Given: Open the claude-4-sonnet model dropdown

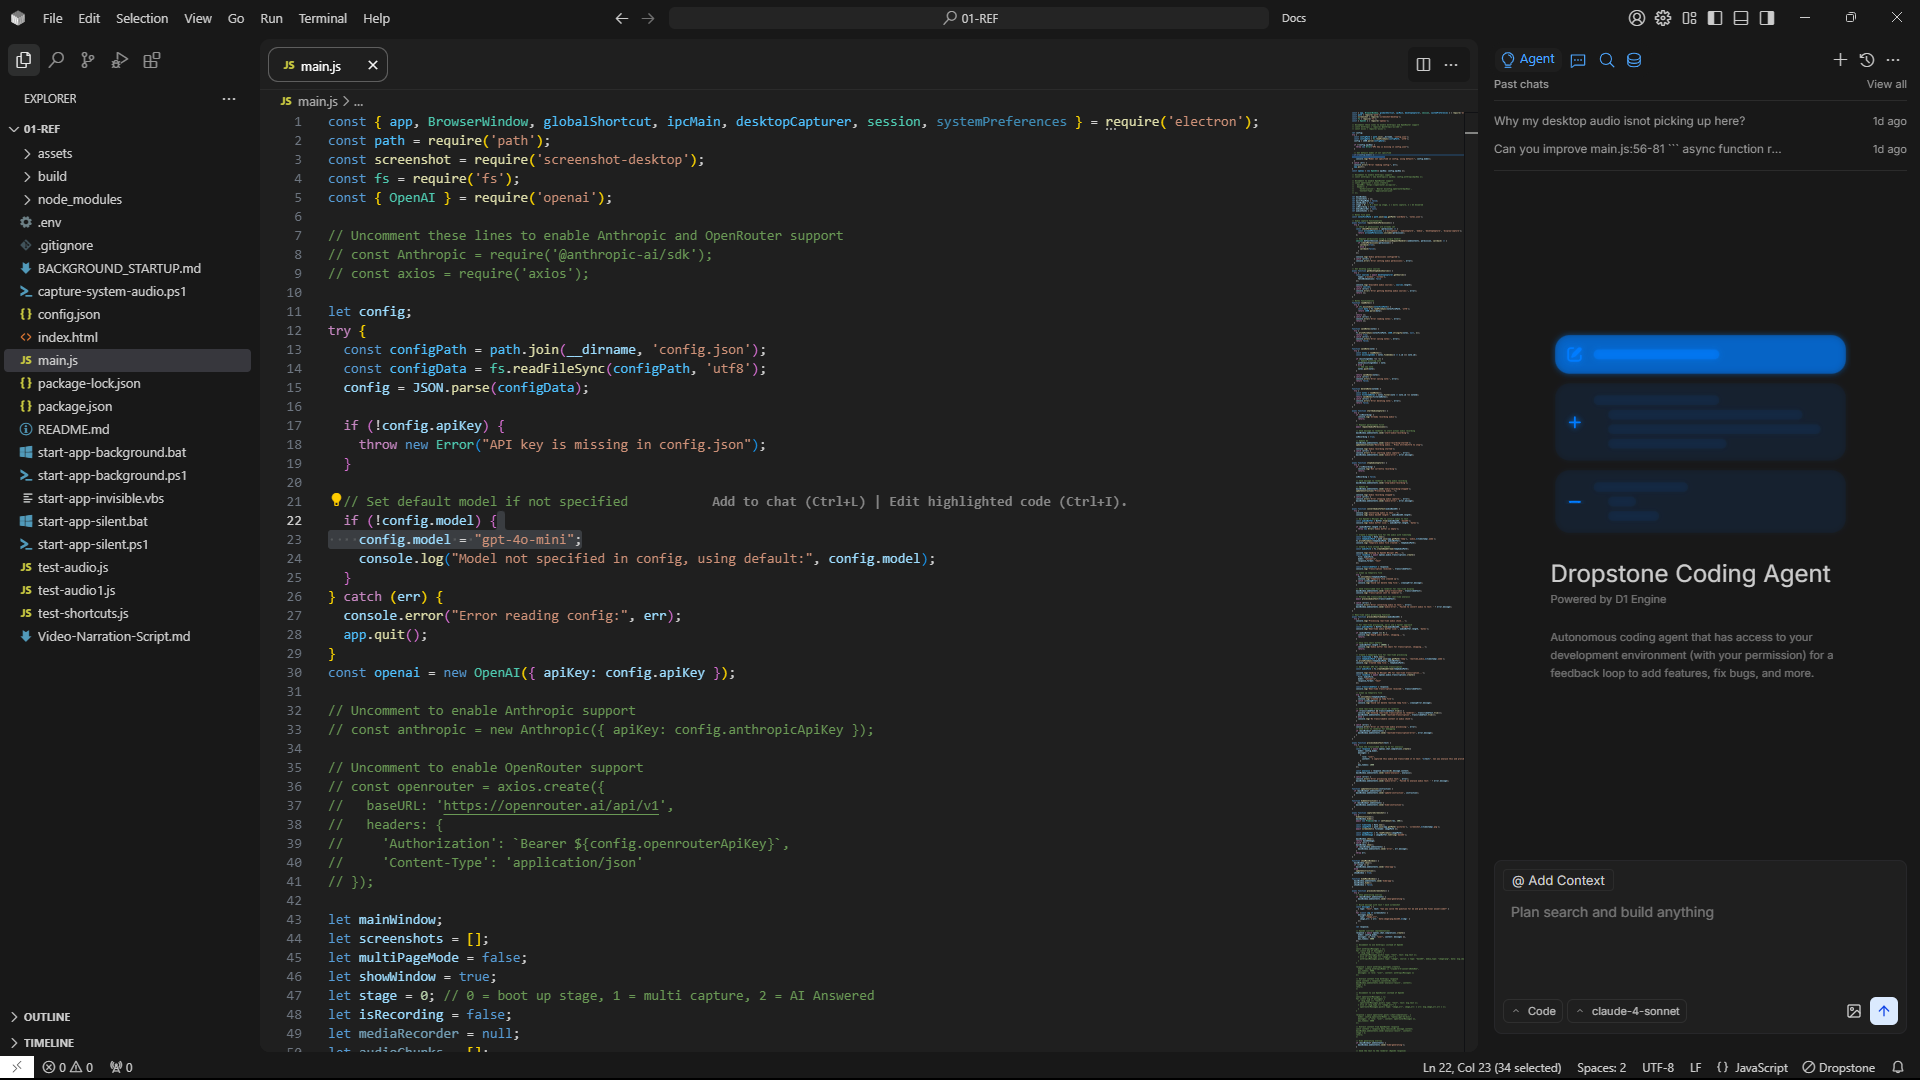Looking at the screenshot, I should point(1627,1011).
